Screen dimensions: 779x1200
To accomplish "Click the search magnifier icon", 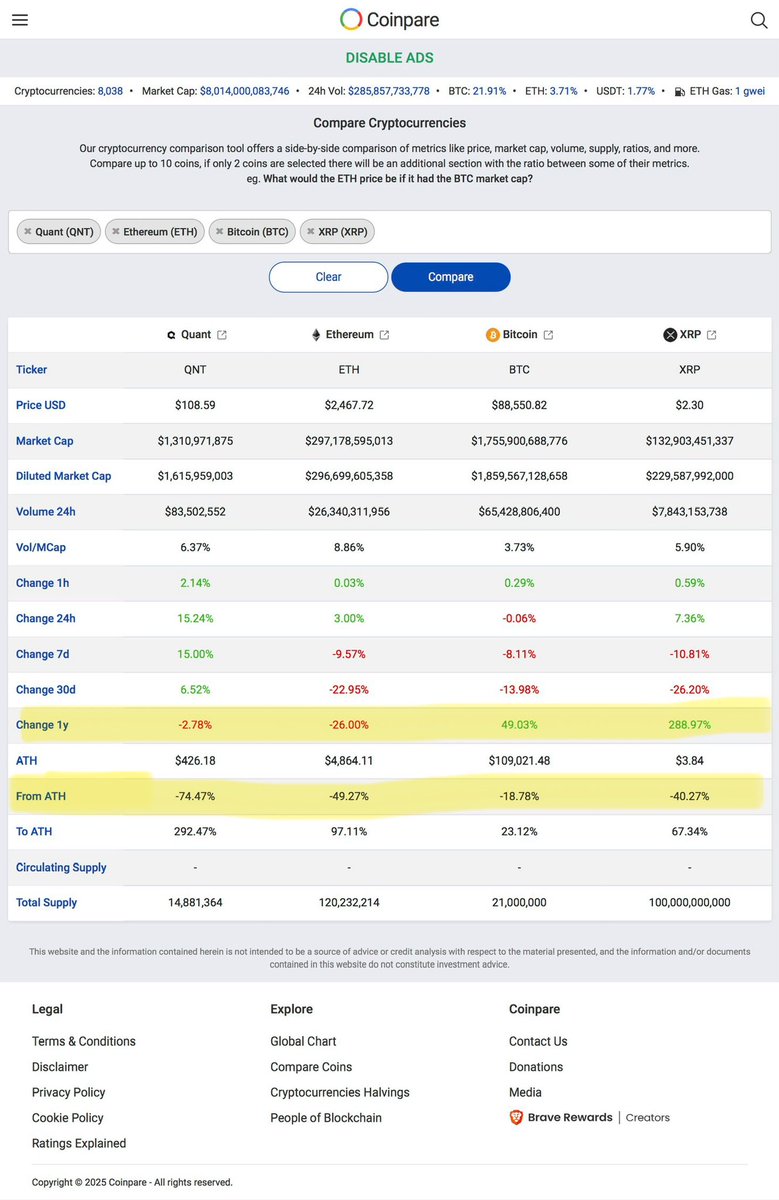I will pyautogui.click(x=759, y=20).
